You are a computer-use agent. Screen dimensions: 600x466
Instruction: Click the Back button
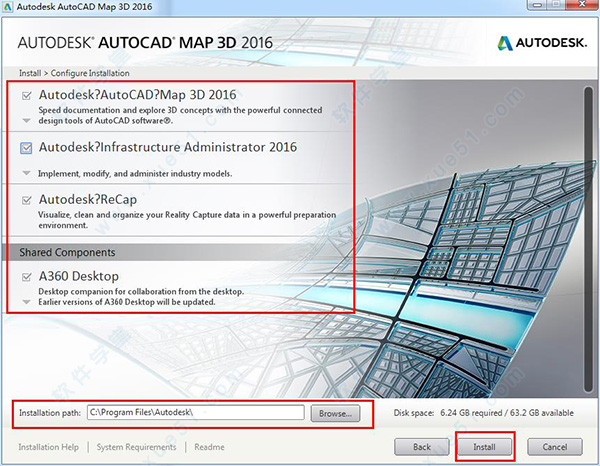[x=422, y=446]
